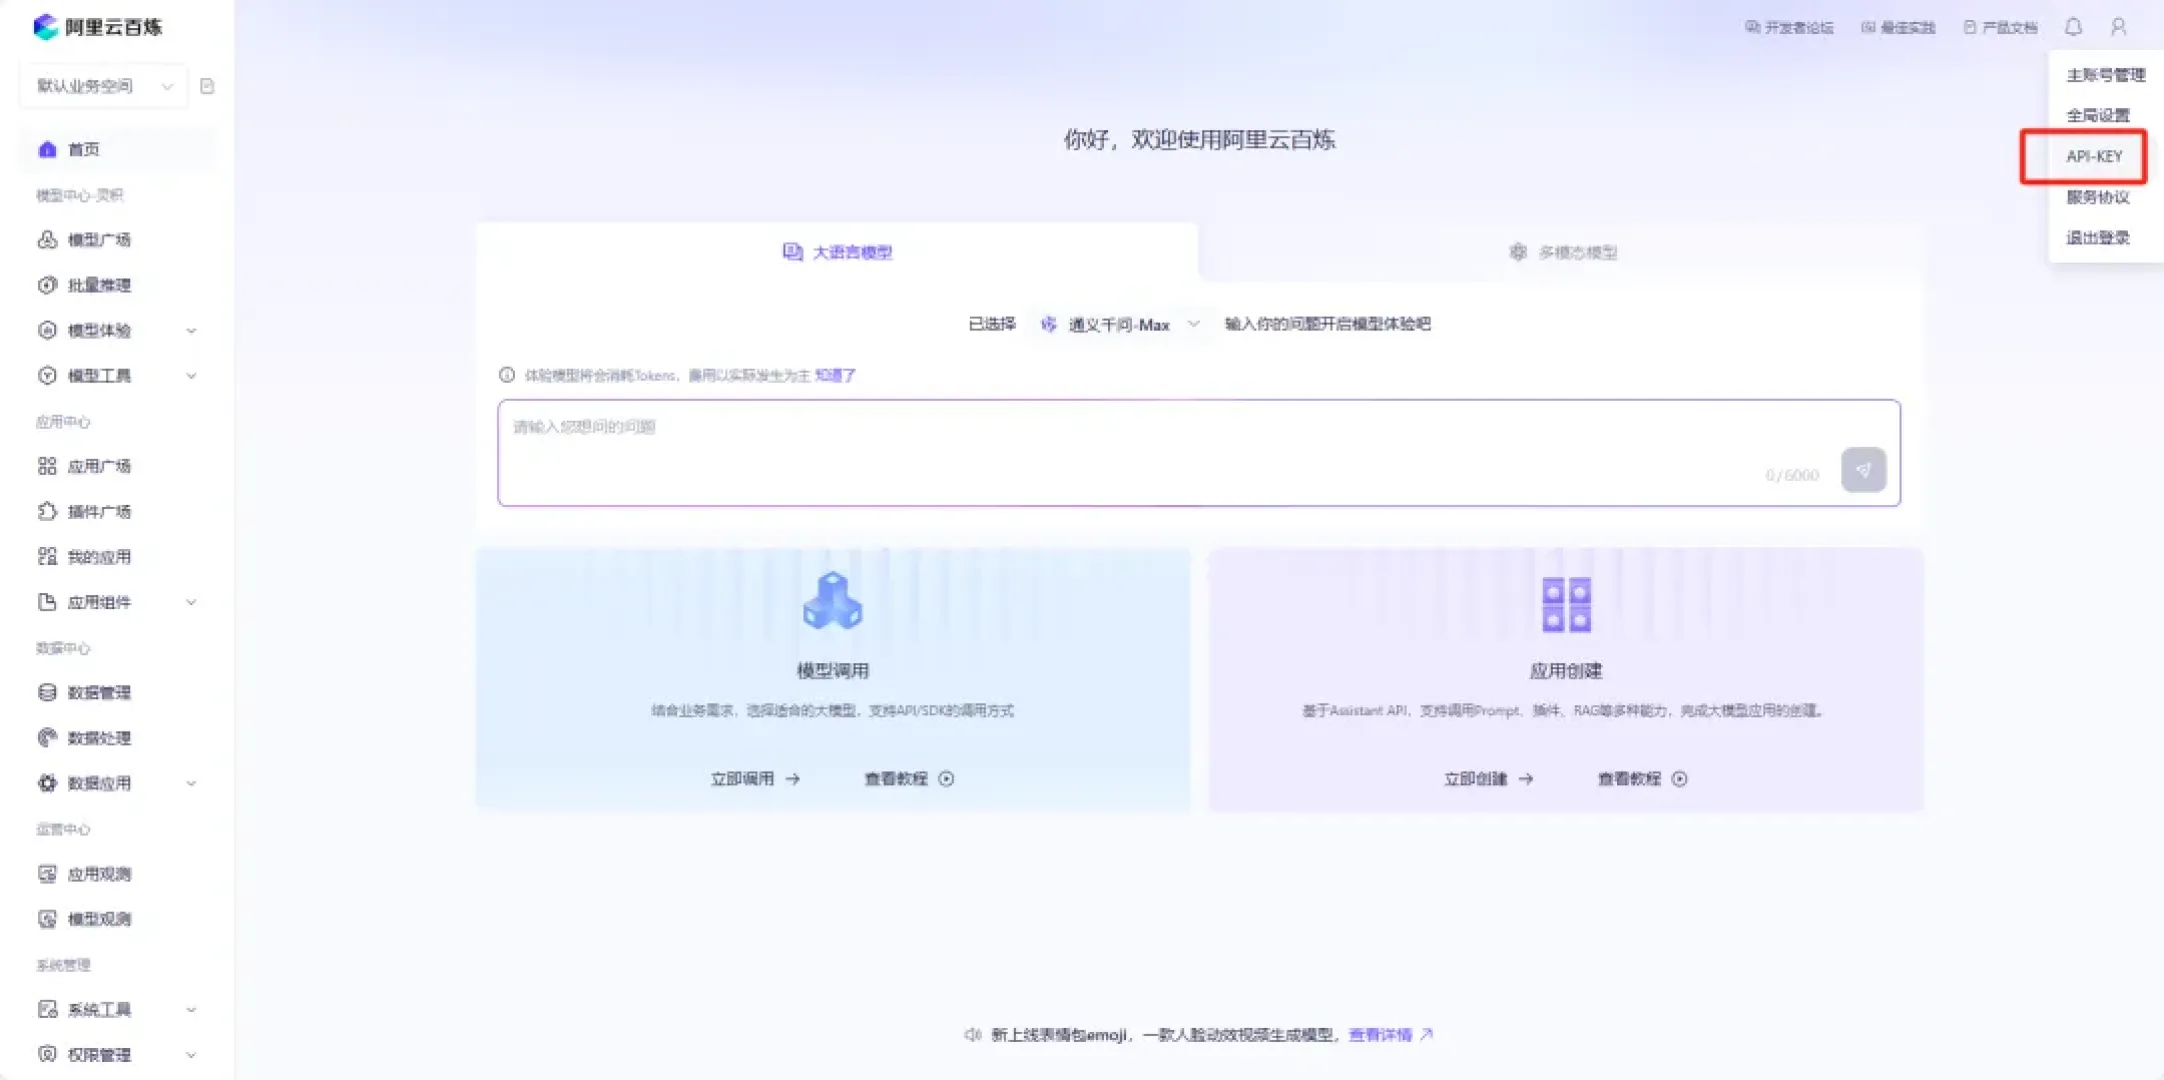Click the 模型调用 cube illustration
This screenshot has width=2164, height=1080.
click(x=832, y=601)
